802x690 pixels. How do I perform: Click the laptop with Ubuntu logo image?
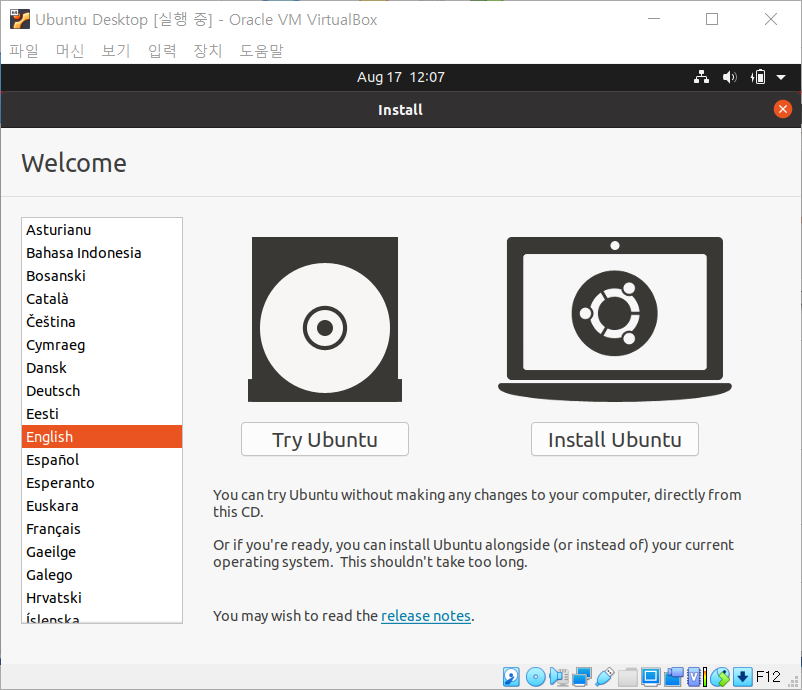615,319
